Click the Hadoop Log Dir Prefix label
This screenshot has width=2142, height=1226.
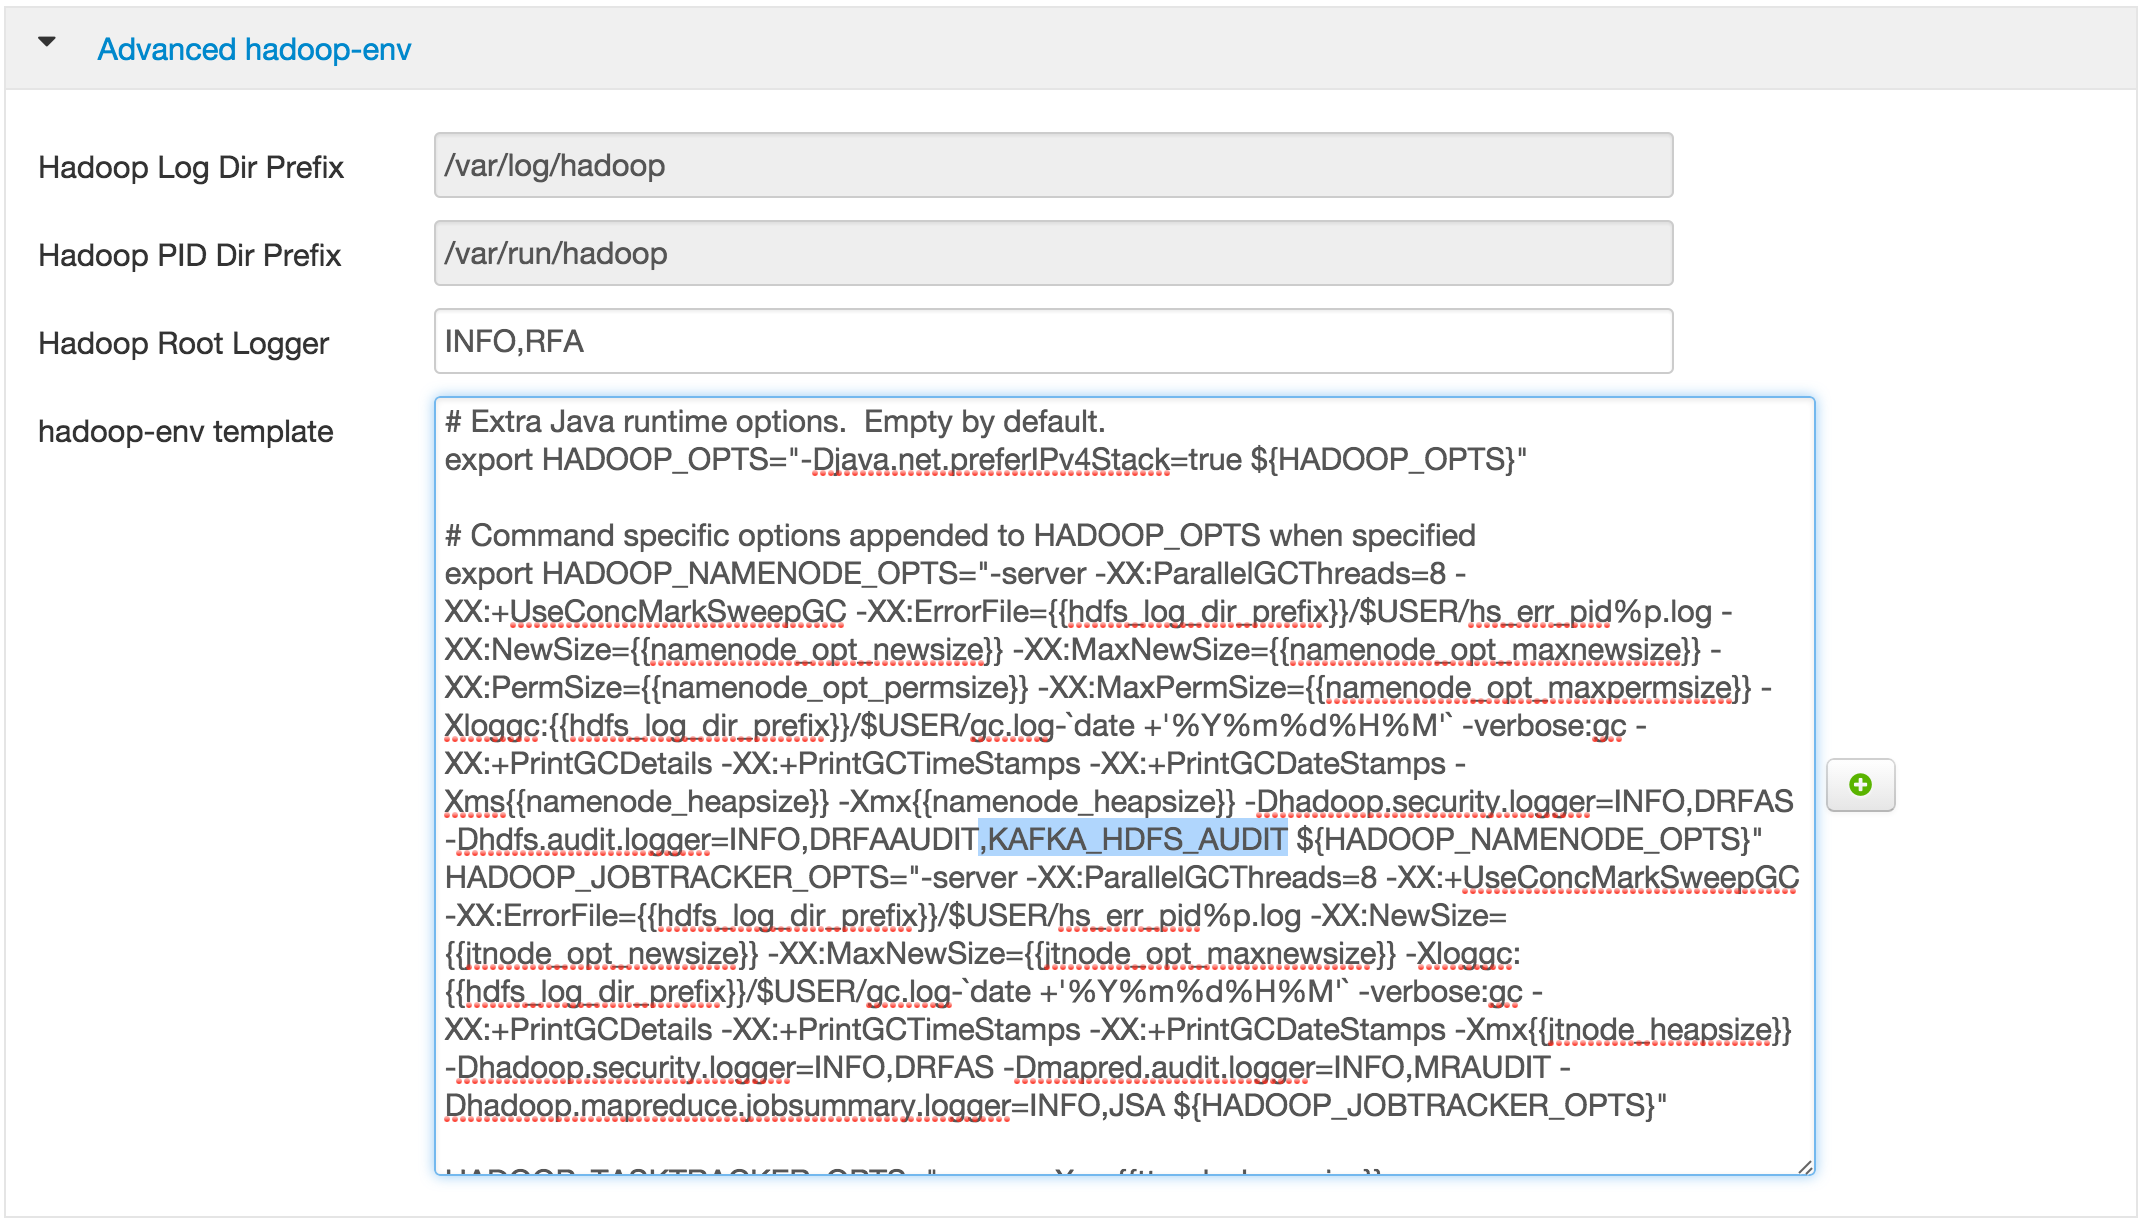[190, 167]
